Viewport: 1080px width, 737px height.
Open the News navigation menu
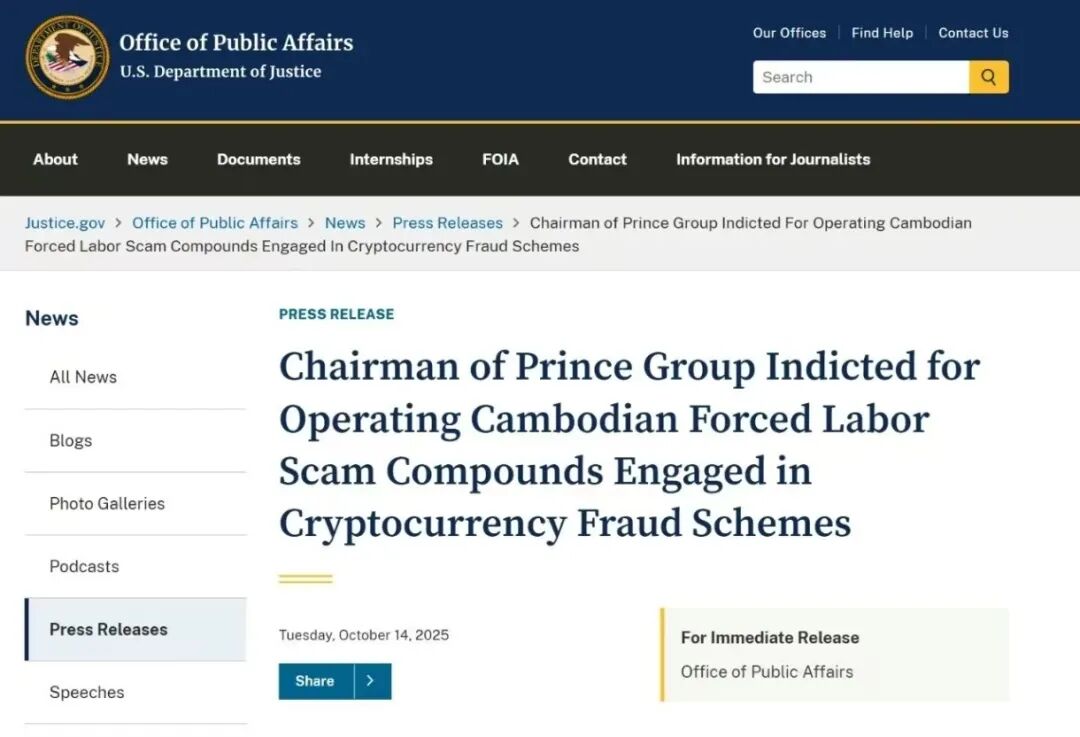147,159
